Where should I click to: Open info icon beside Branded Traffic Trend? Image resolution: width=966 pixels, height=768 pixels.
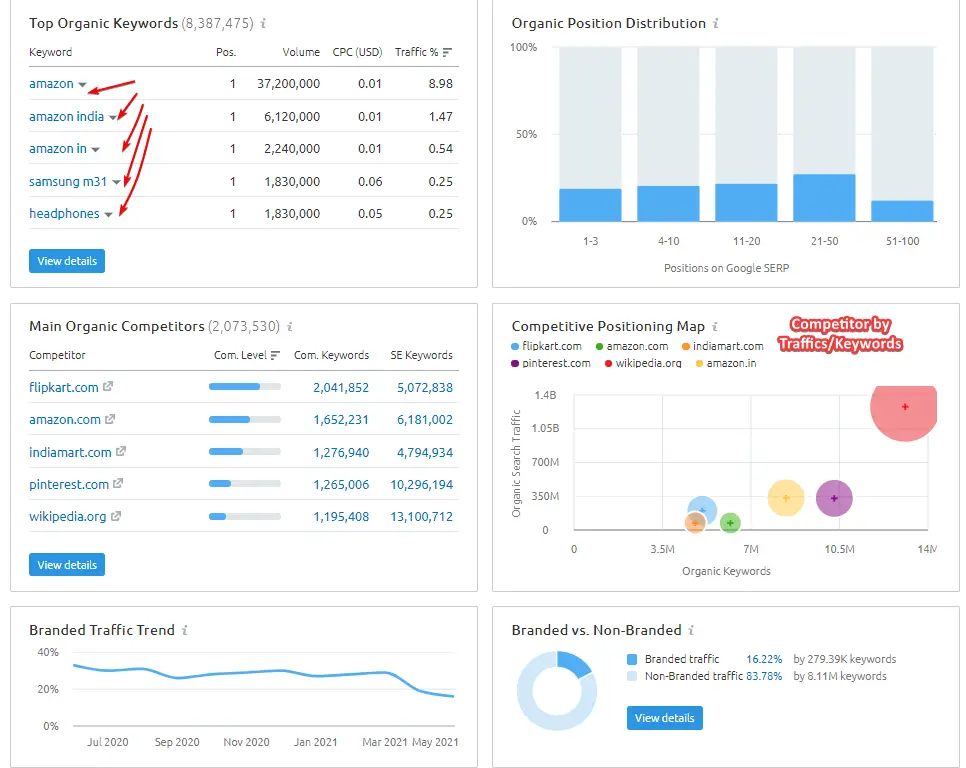(185, 630)
